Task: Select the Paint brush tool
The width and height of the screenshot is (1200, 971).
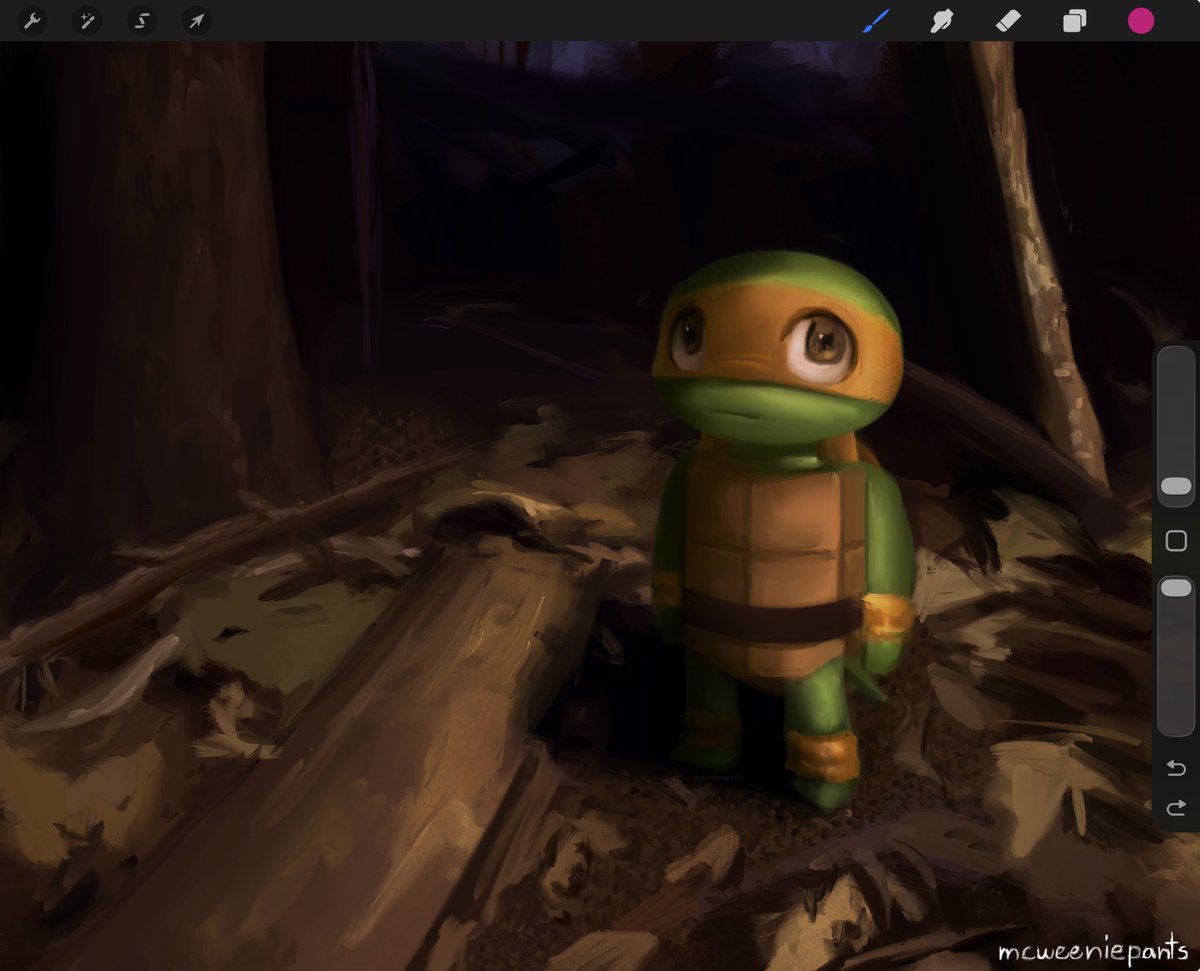Action: pos(876,21)
